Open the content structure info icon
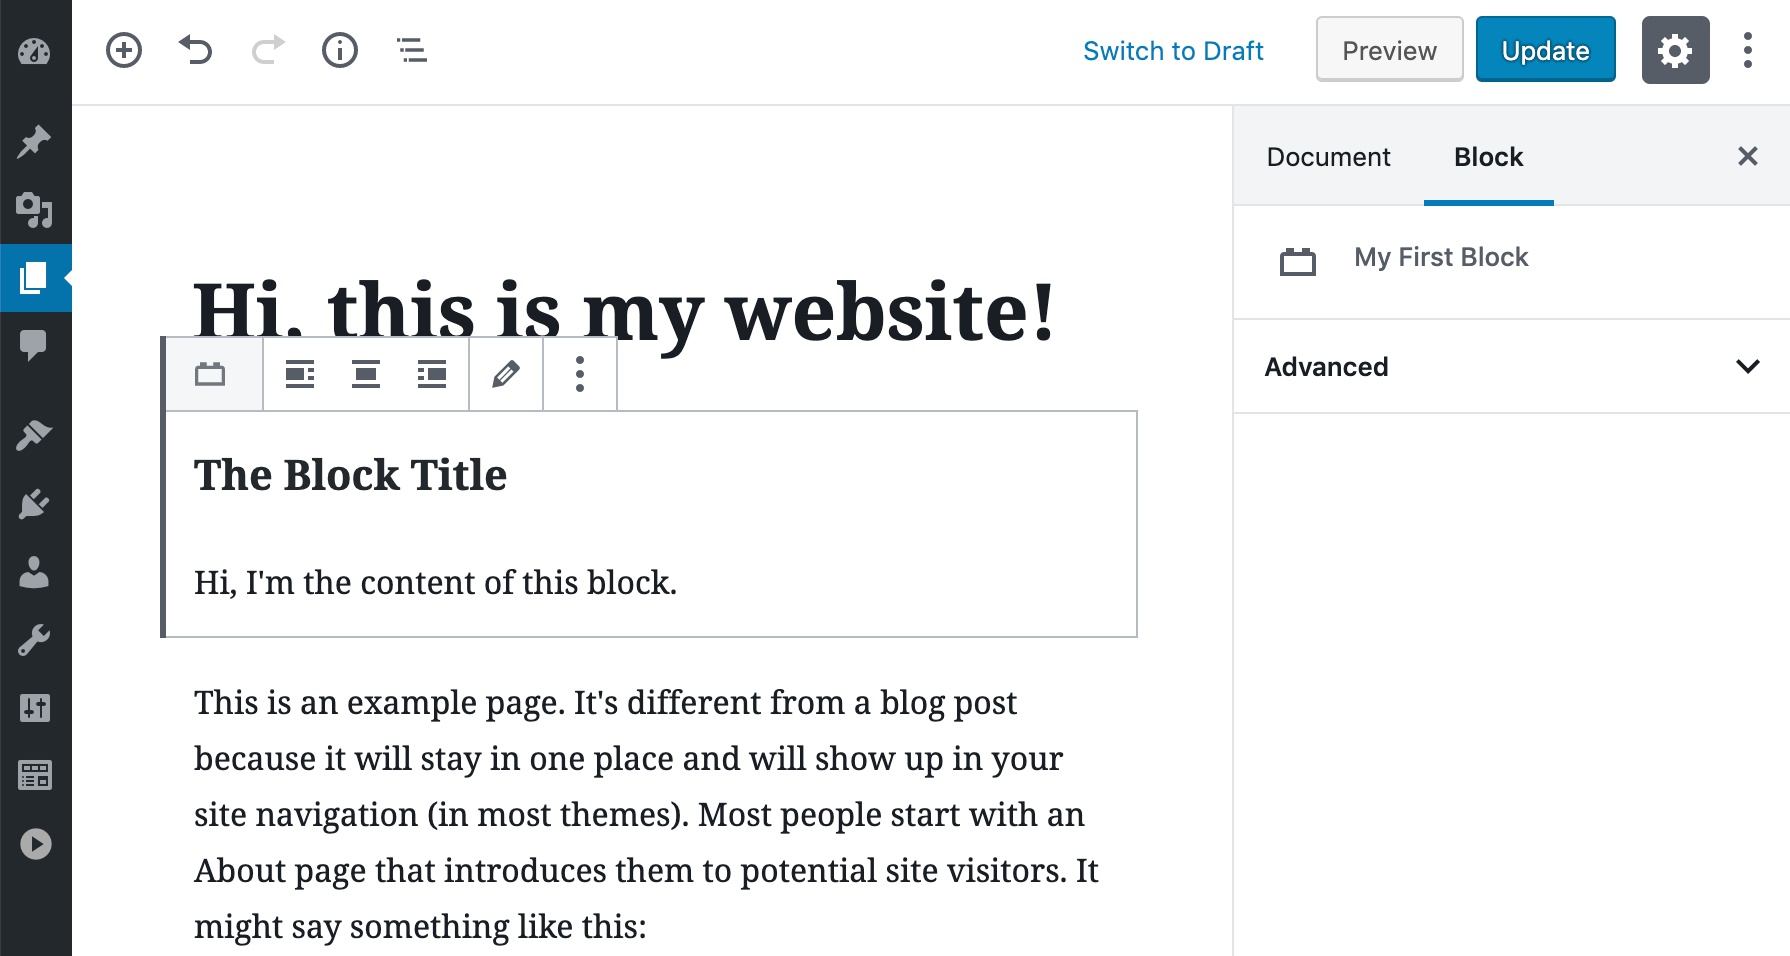1790x956 pixels. (340, 50)
